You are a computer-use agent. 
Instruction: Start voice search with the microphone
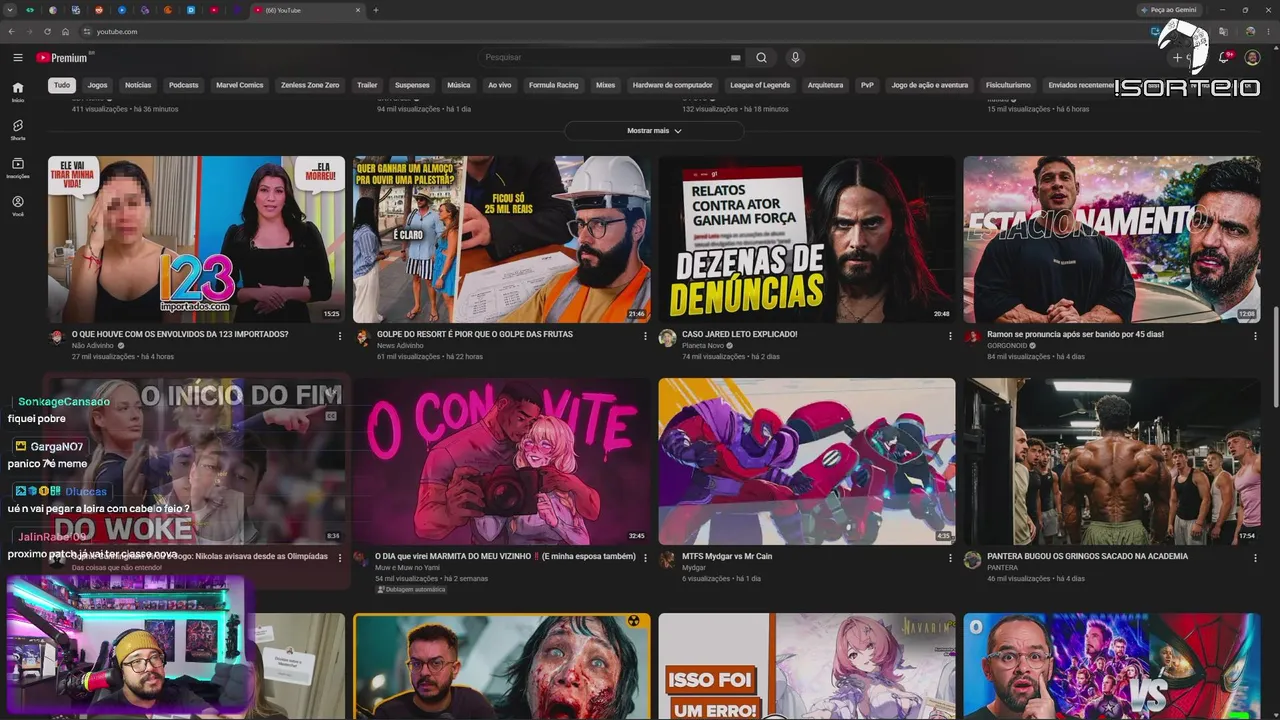pyautogui.click(x=795, y=58)
